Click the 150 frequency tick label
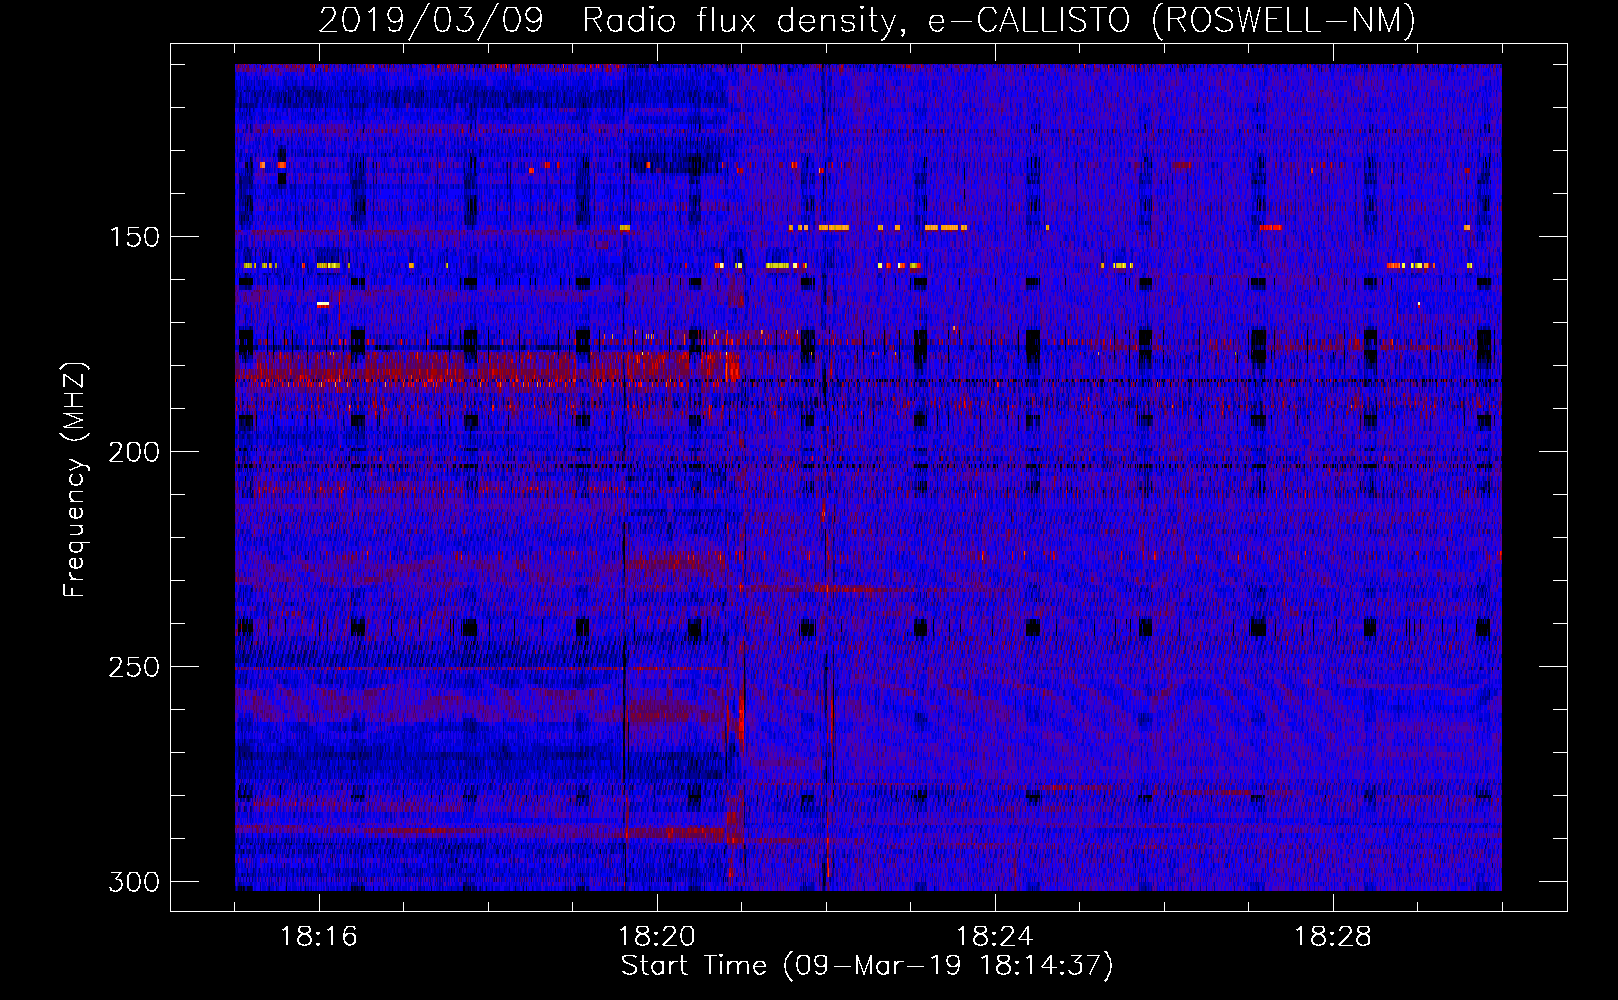Viewport: 1618px width, 1000px height. [134, 237]
